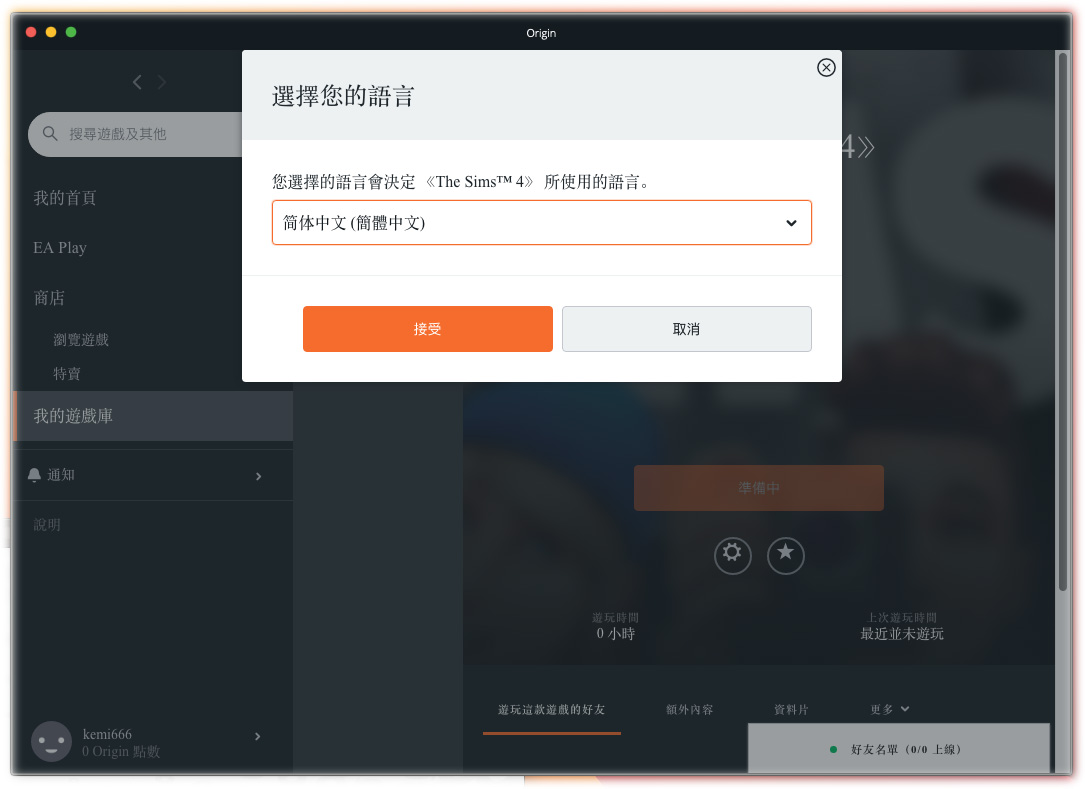Open 我的遊戲庫 in the sidebar

coord(153,416)
